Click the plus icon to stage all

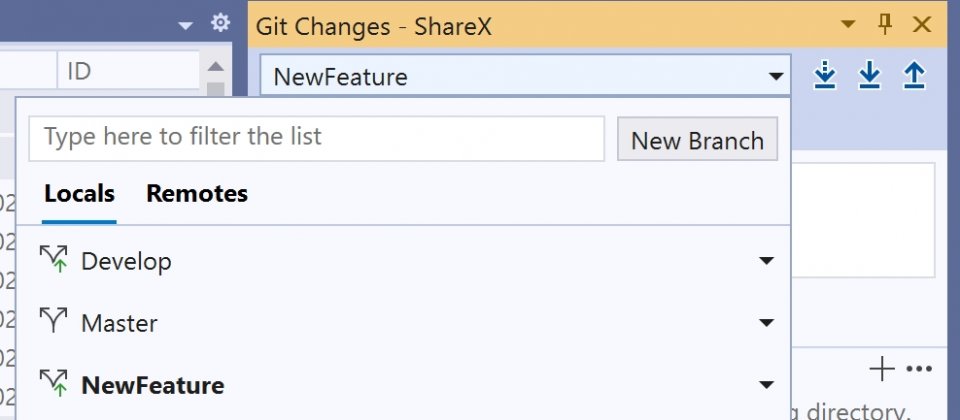[x=882, y=369]
